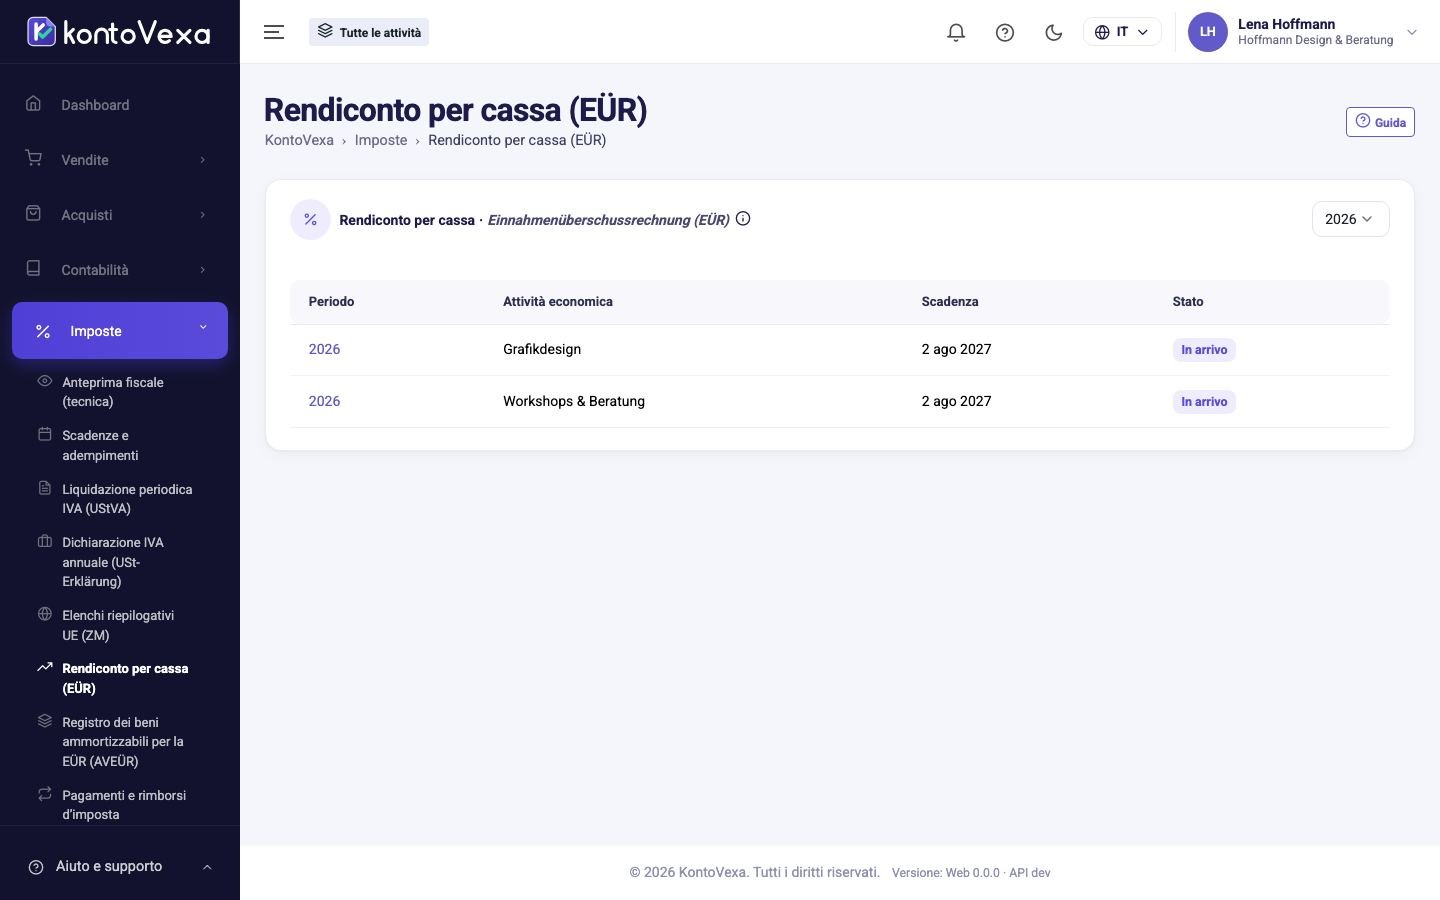The width and height of the screenshot is (1440, 900).
Task: Go to Dashboard in sidebar
Action: 120,105
